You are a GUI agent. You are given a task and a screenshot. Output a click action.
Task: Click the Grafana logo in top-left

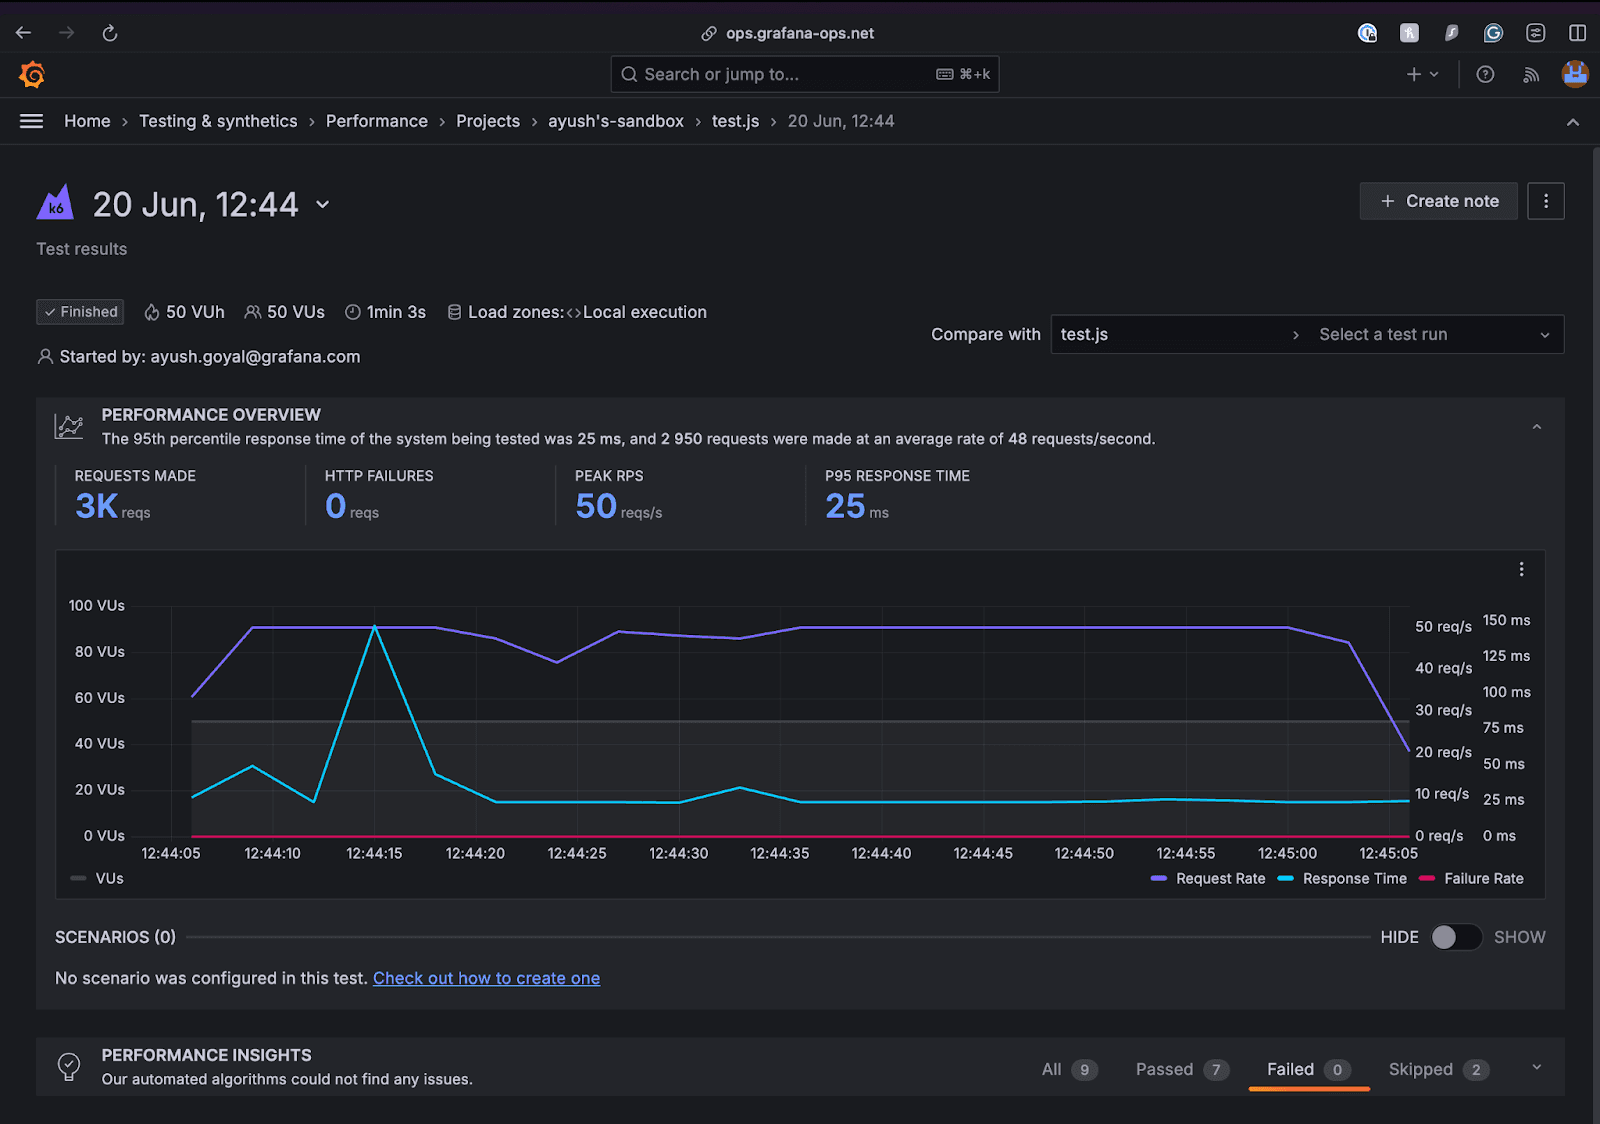[31, 74]
